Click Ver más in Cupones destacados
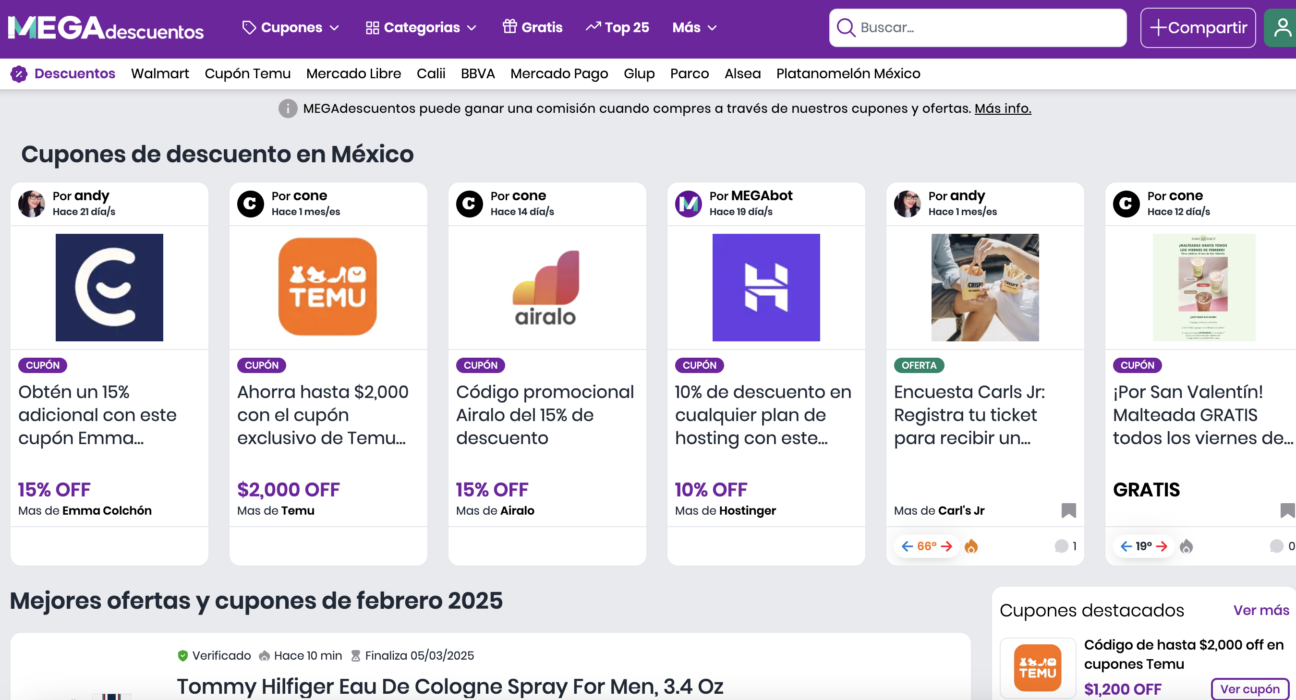Image resolution: width=1296 pixels, height=700 pixels. point(1261,610)
